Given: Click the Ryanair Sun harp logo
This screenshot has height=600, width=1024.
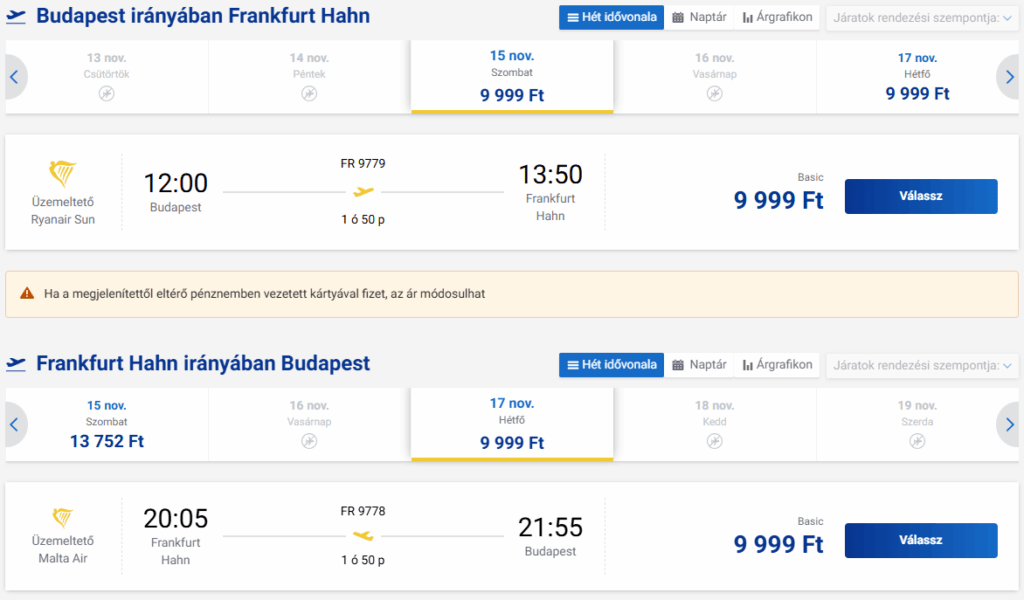Looking at the screenshot, I should point(63,174).
